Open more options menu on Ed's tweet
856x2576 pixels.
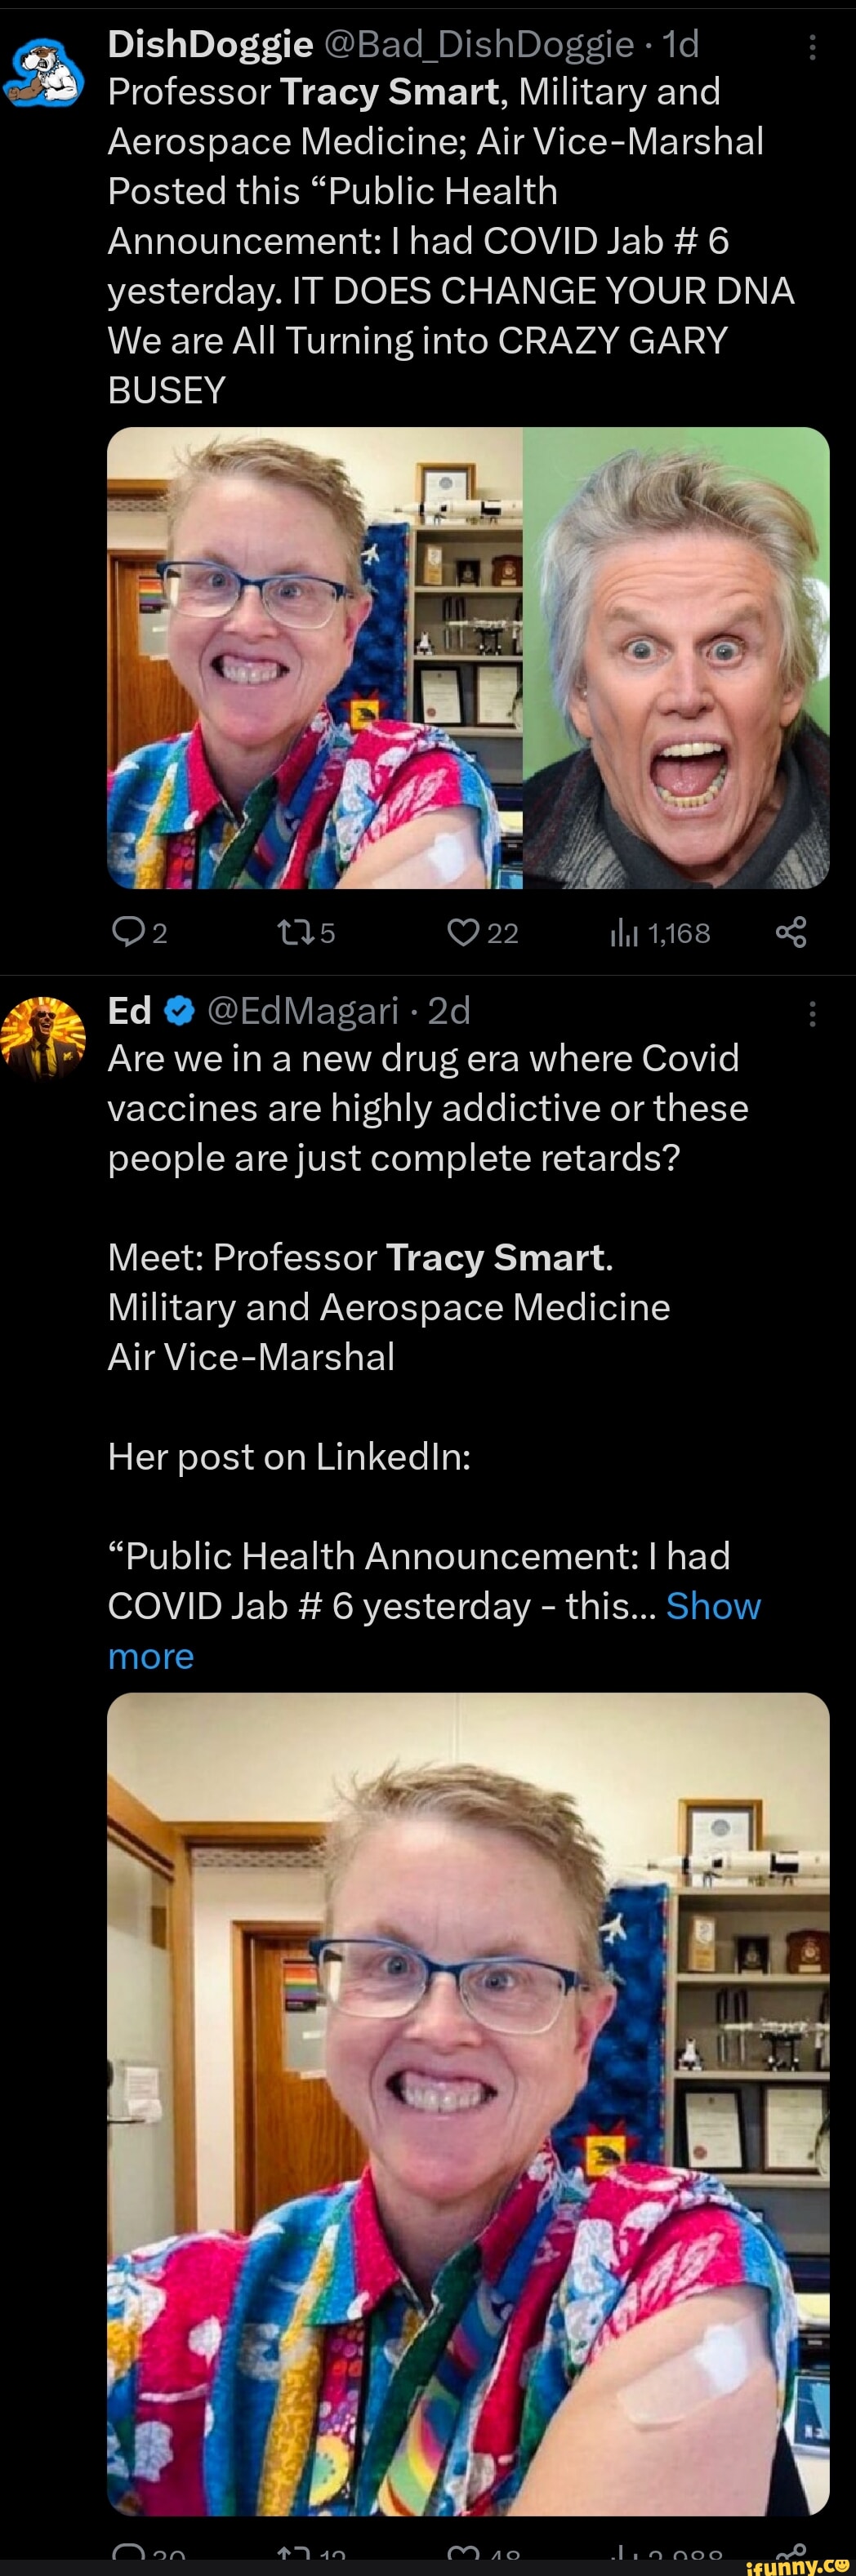point(812,1014)
